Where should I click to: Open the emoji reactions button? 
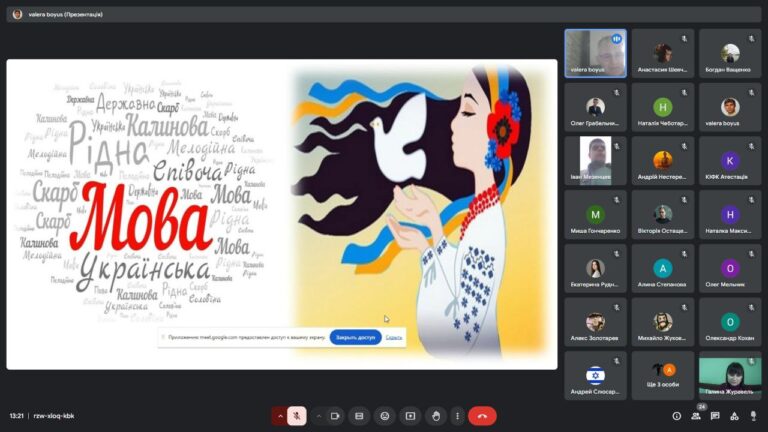[x=384, y=416]
